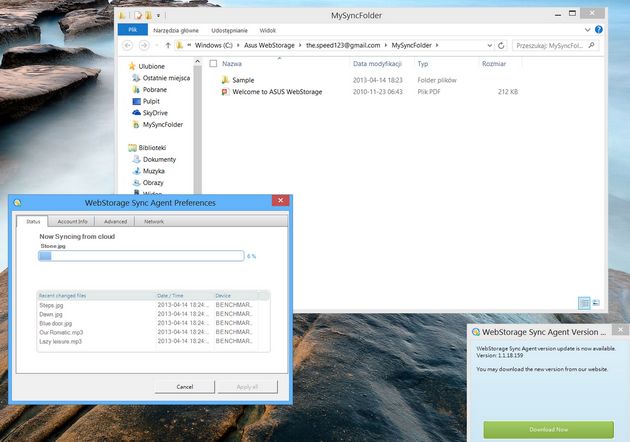The image size is (630, 442).
Task: Go up one folder level
Action: (168, 45)
